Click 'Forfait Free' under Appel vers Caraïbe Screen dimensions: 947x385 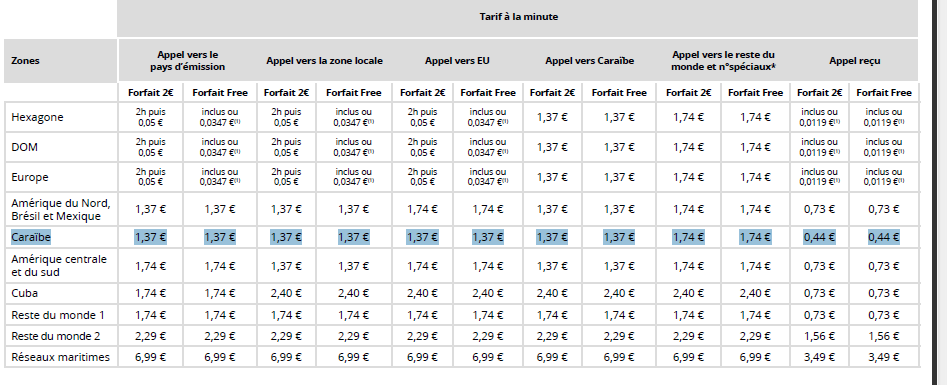[x=619, y=92]
